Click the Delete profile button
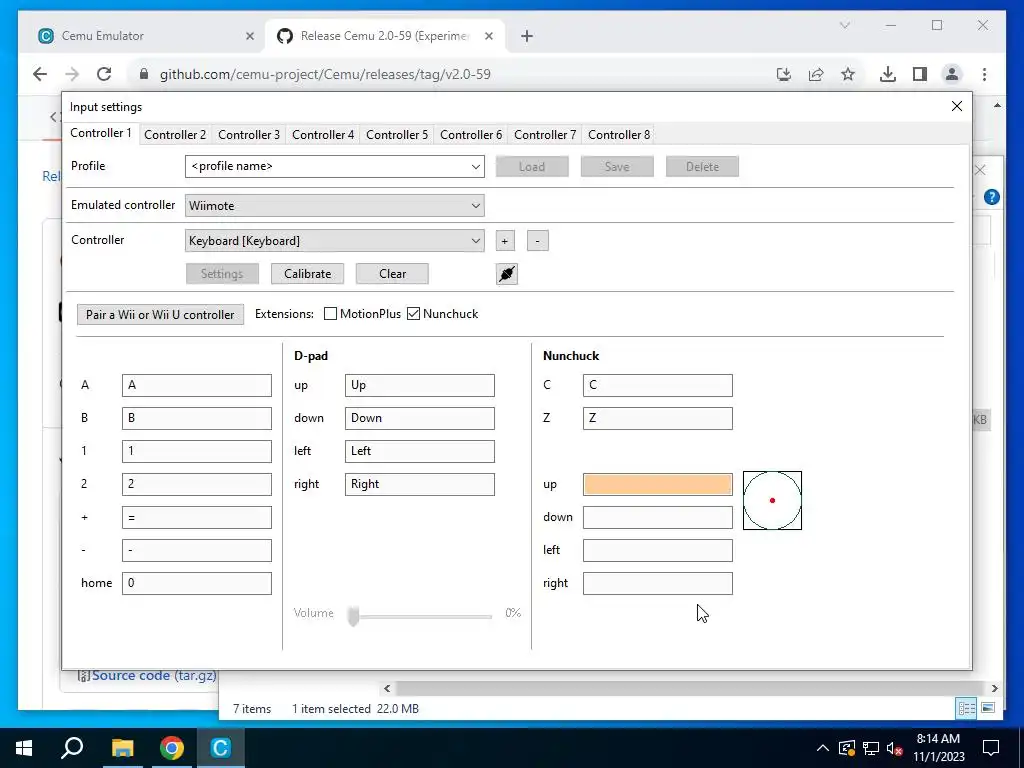Screen dimensions: 1024x768 pos(703,167)
